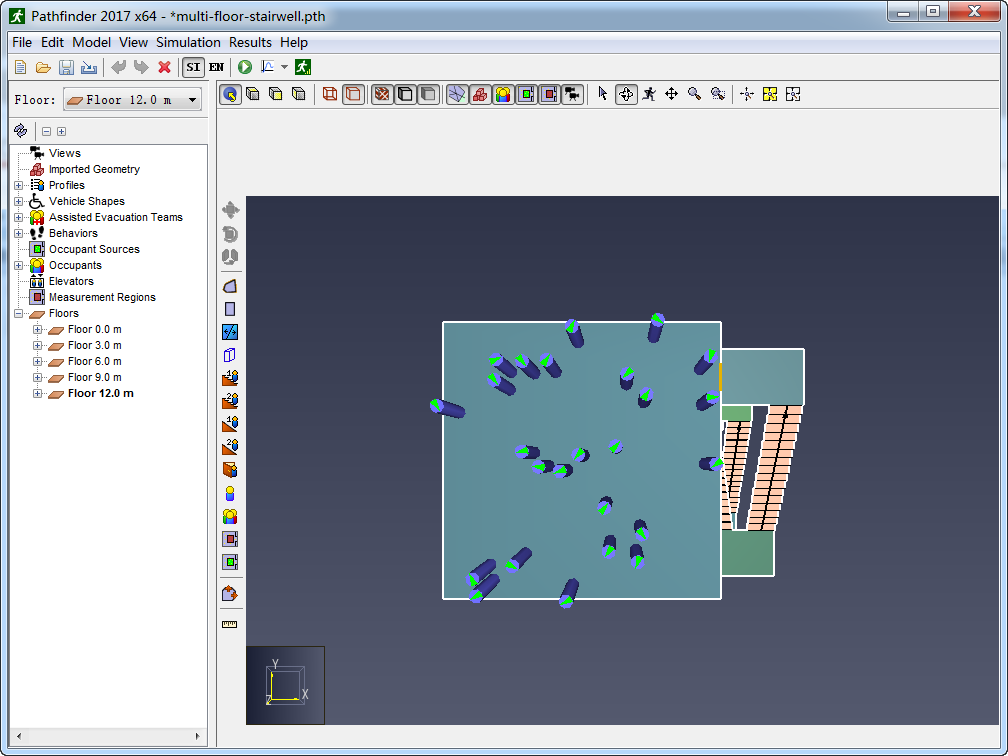Save the model with floppy disk icon
This screenshot has height=756, width=1008.
click(x=66, y=67)
